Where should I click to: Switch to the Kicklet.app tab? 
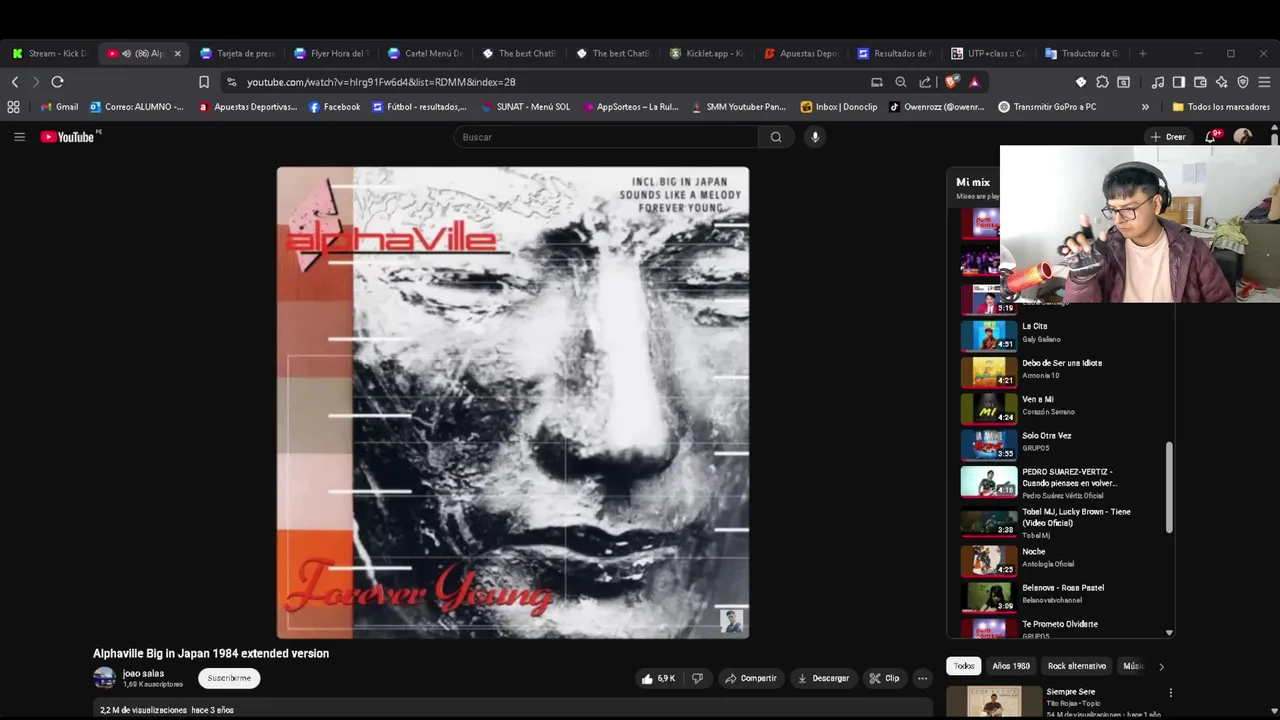706,53
